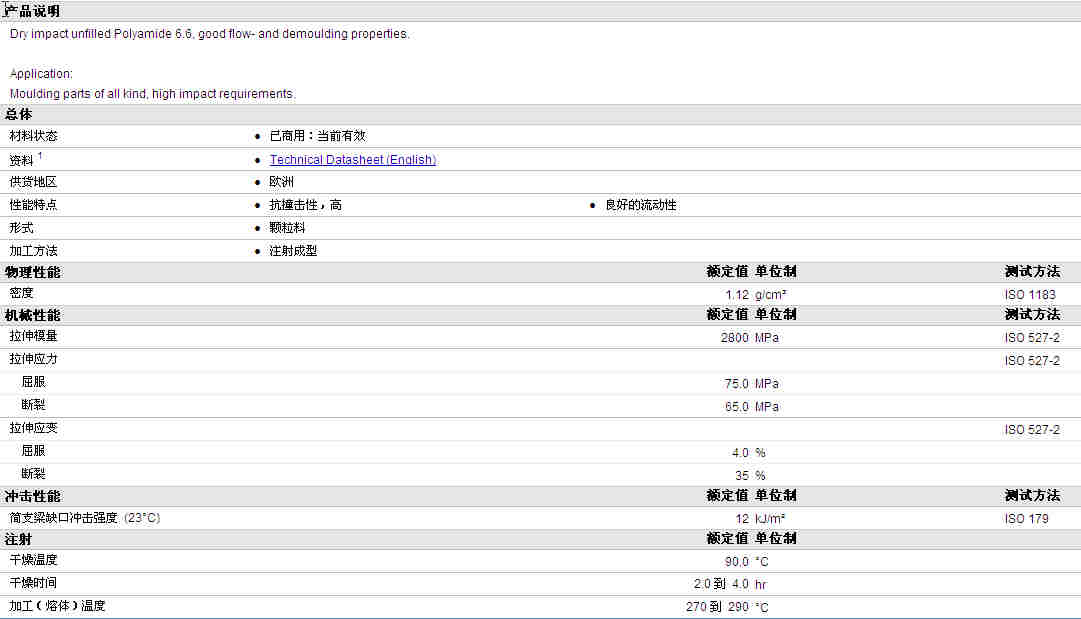Click the 拉伸模量 row label
This screenshot has height=619, width=1081.
point(33,336)
